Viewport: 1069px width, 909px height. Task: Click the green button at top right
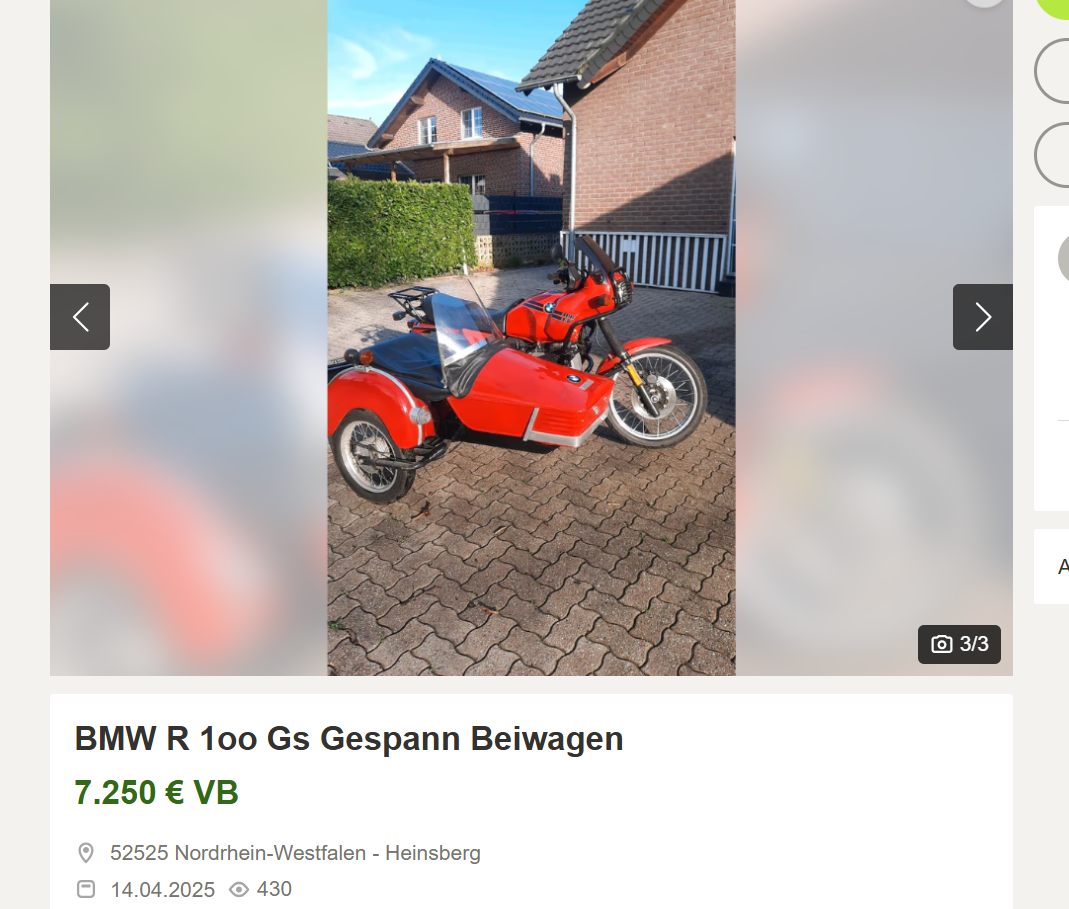click(1053, 7)
